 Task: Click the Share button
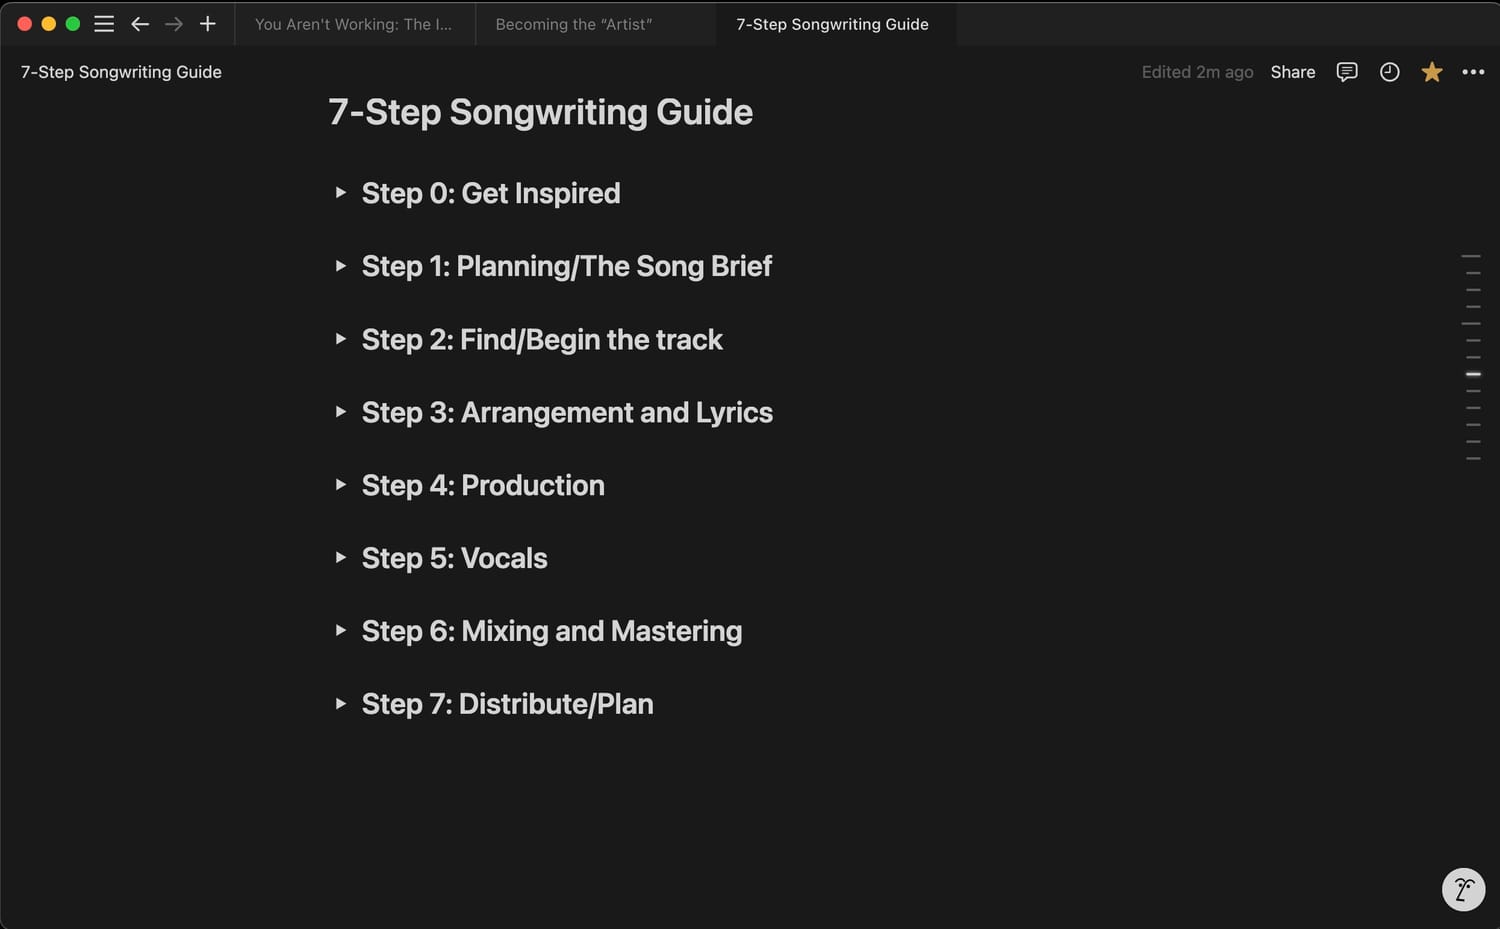coord(1293,72)
